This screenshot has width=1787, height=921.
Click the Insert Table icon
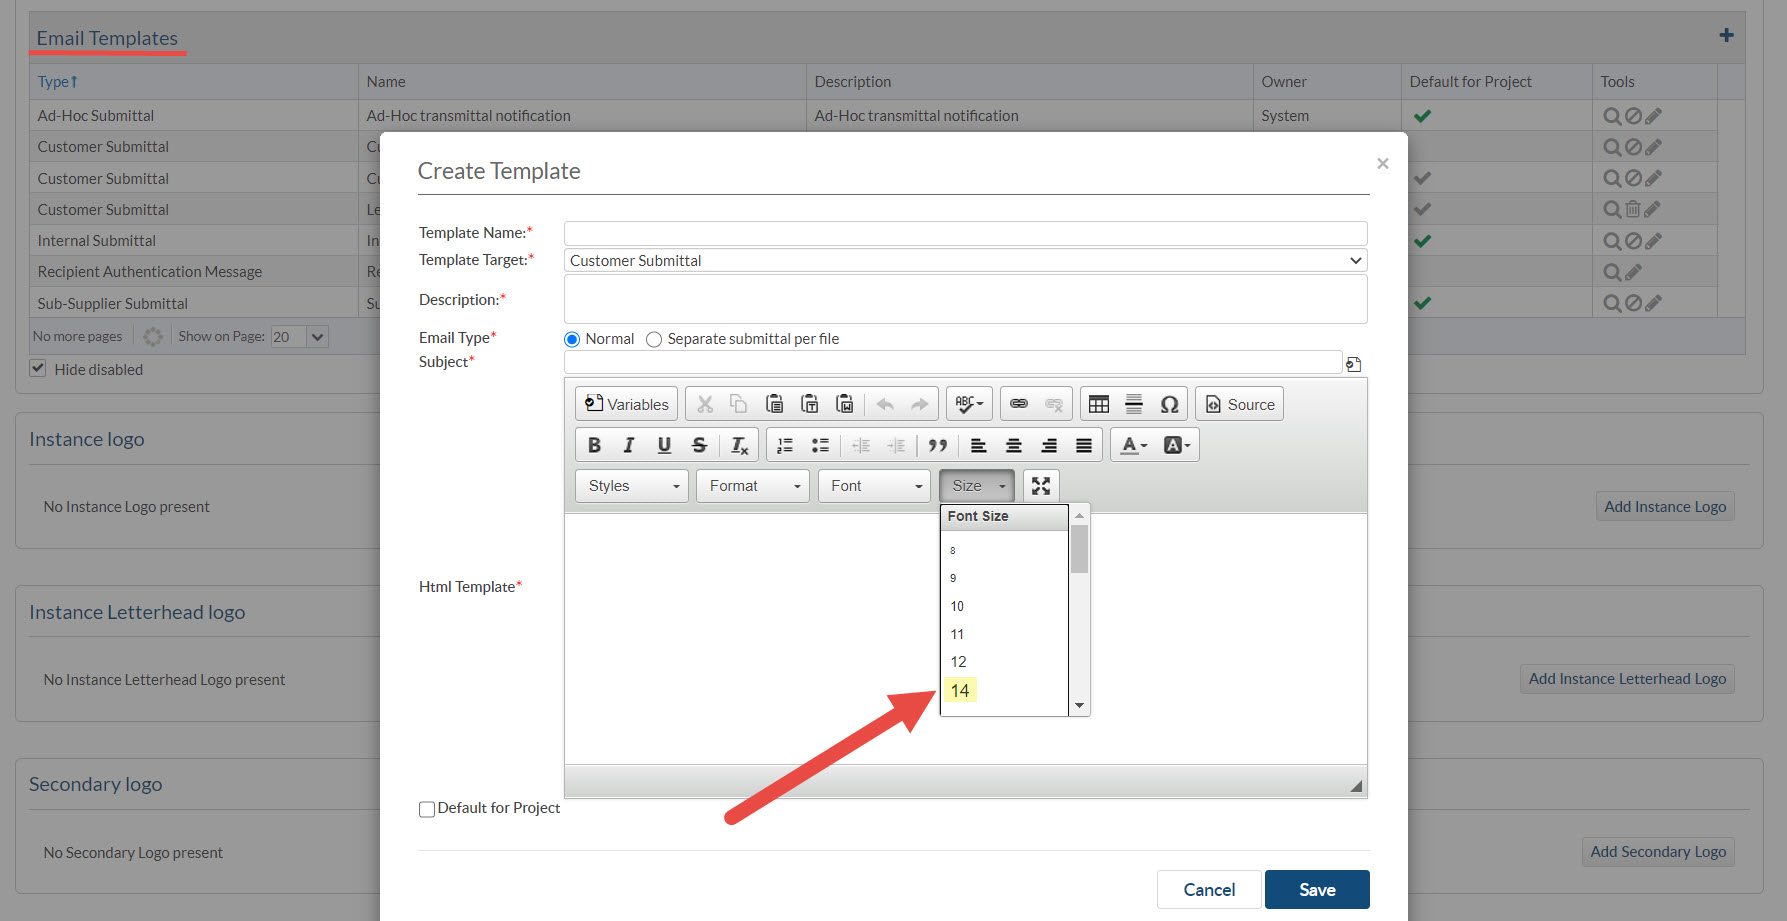(1099, 404)
